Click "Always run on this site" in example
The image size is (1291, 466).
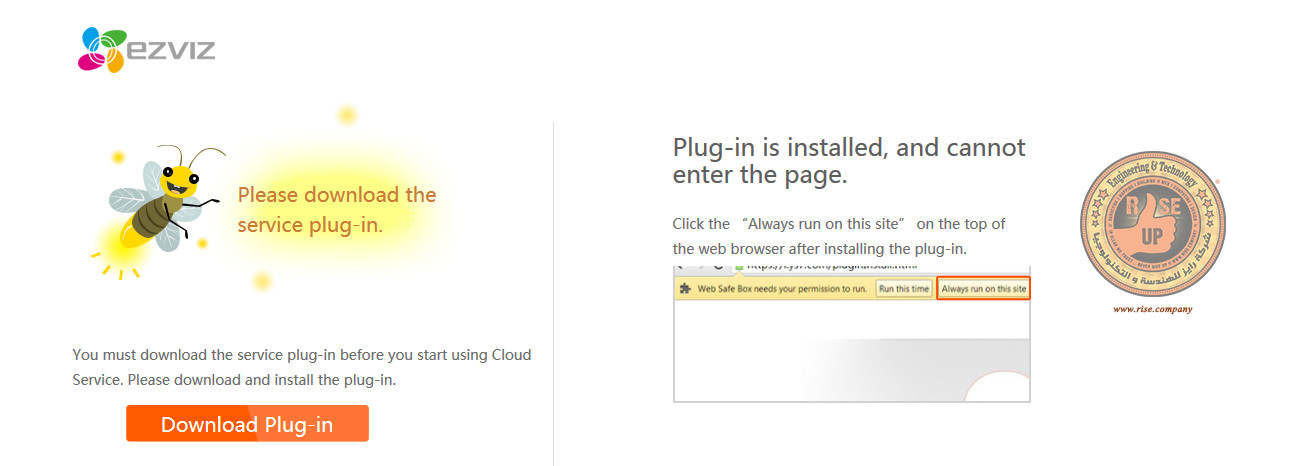[x=984, y=289]
